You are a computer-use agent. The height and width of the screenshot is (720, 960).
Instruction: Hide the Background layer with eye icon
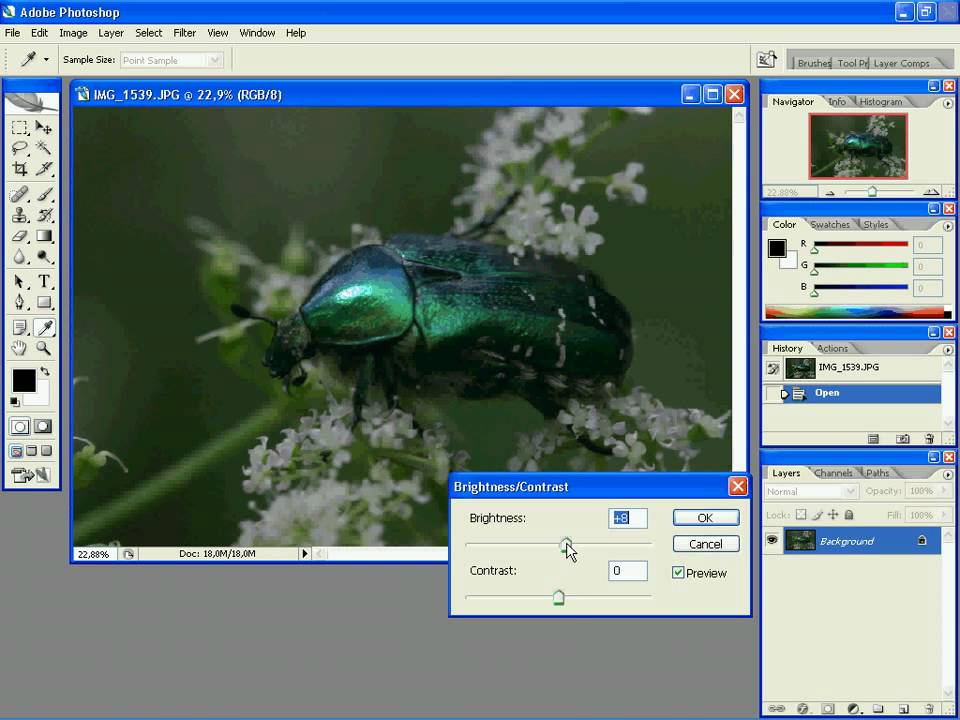[772, 541]
